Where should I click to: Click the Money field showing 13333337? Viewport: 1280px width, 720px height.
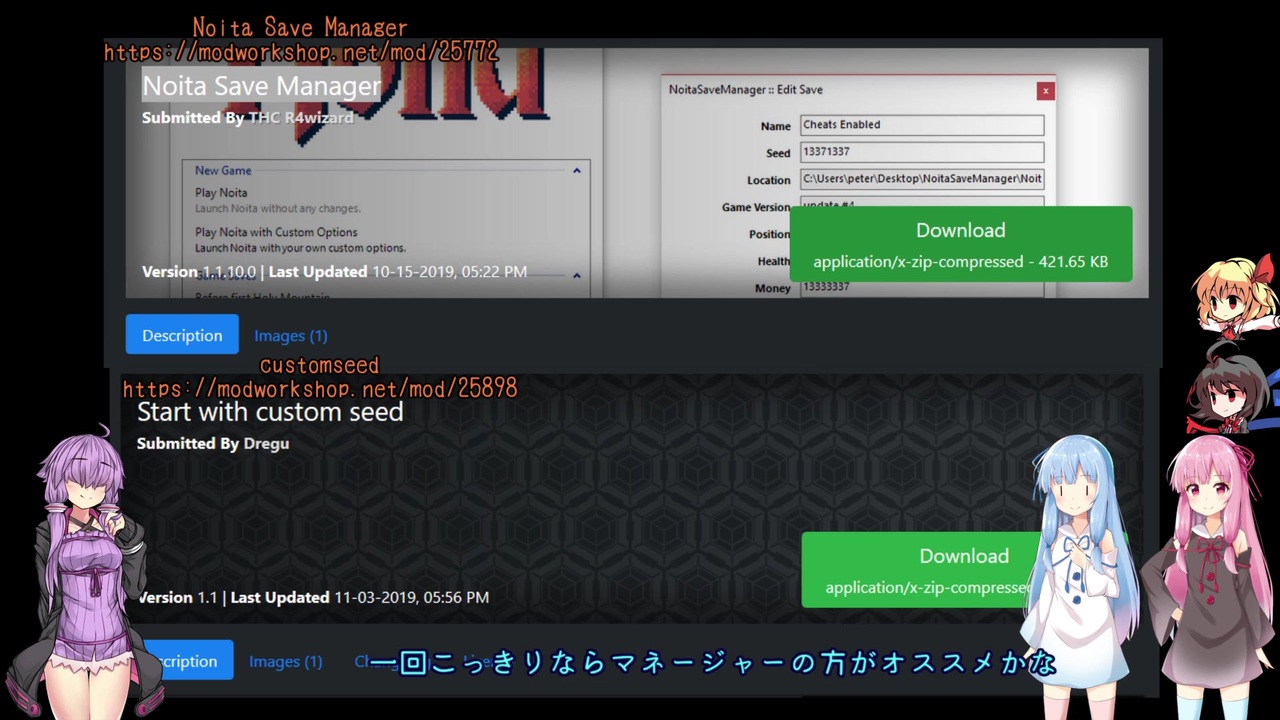pyautogui.click(x=922, y=288)
